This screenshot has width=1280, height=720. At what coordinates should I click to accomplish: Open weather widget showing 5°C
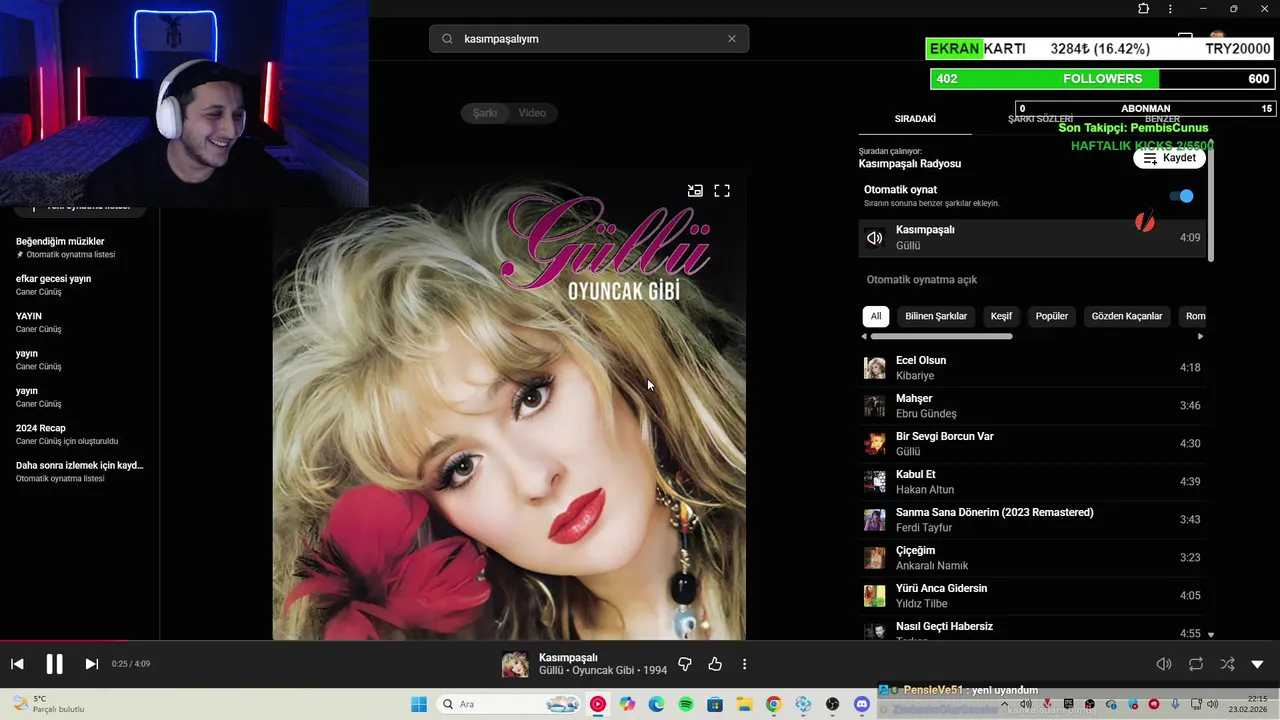(50, 704)
